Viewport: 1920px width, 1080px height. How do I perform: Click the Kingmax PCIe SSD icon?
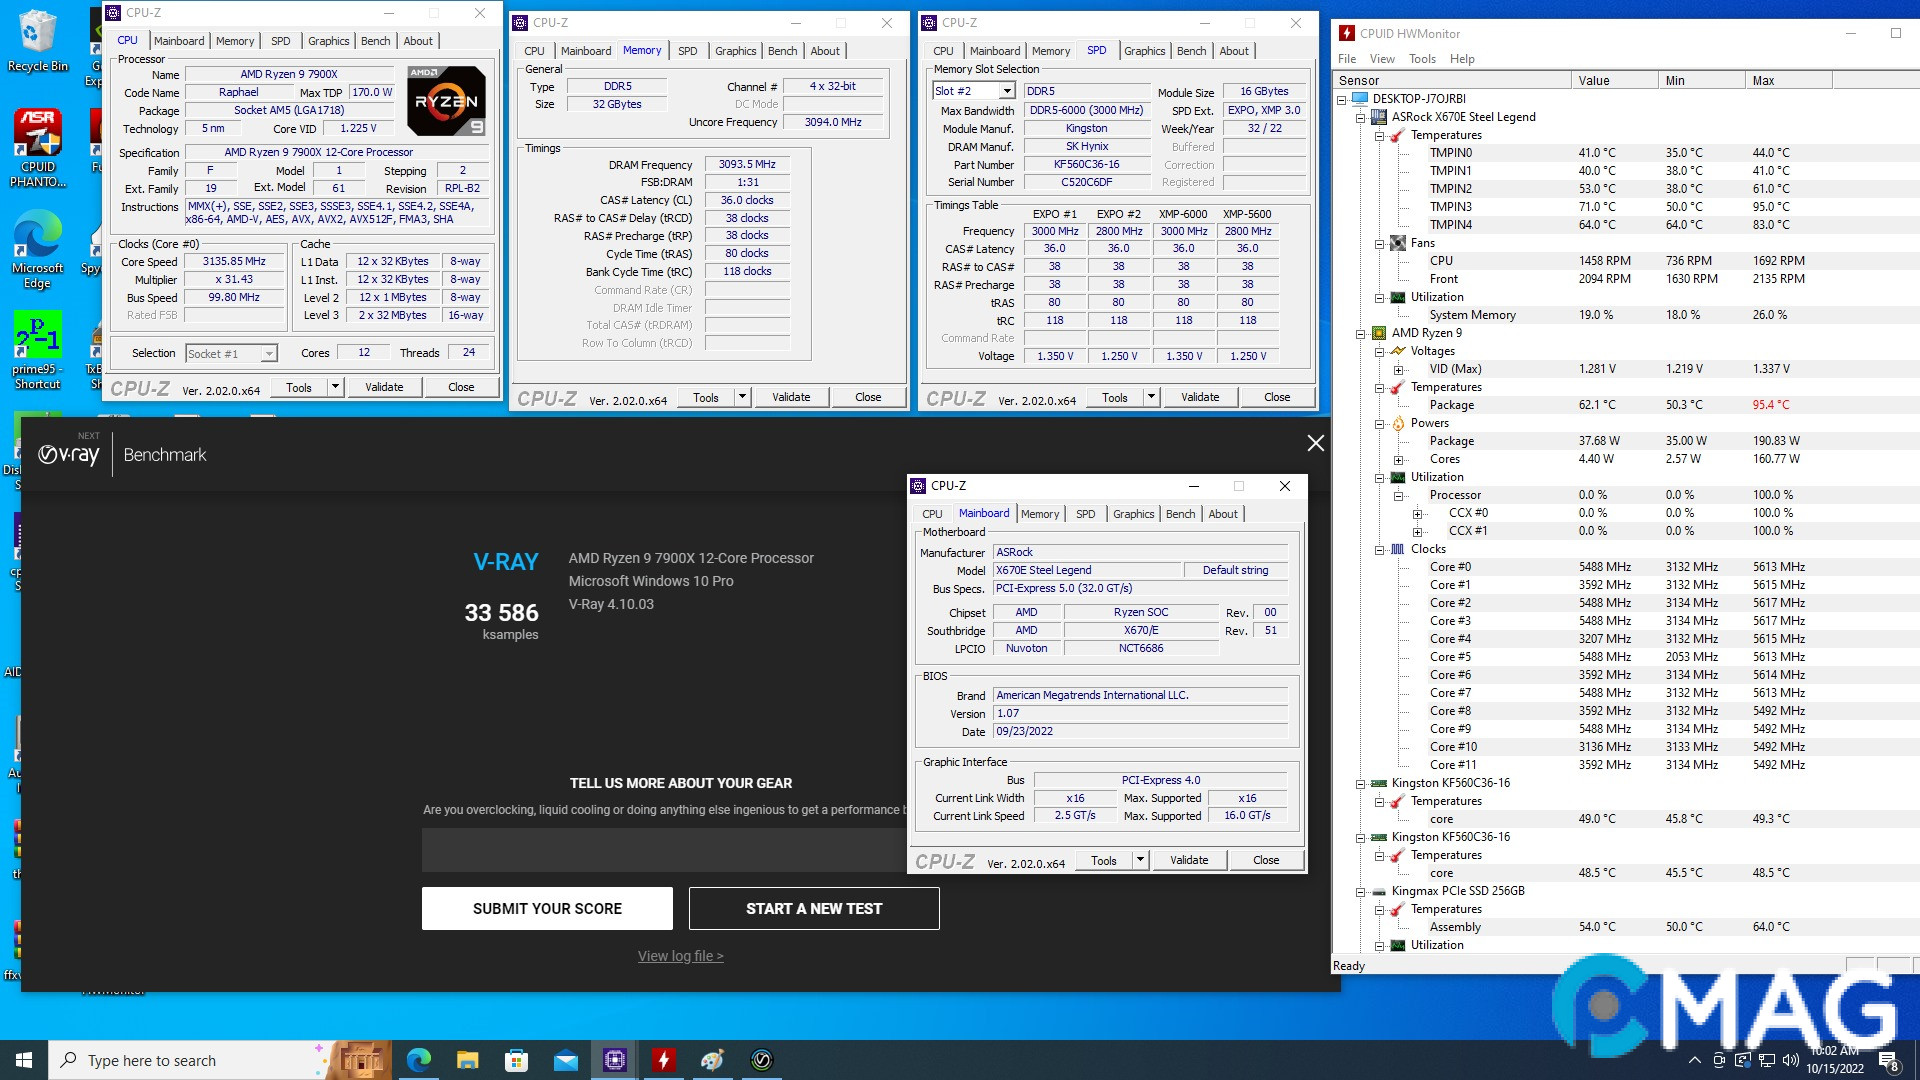(1378, 890)
